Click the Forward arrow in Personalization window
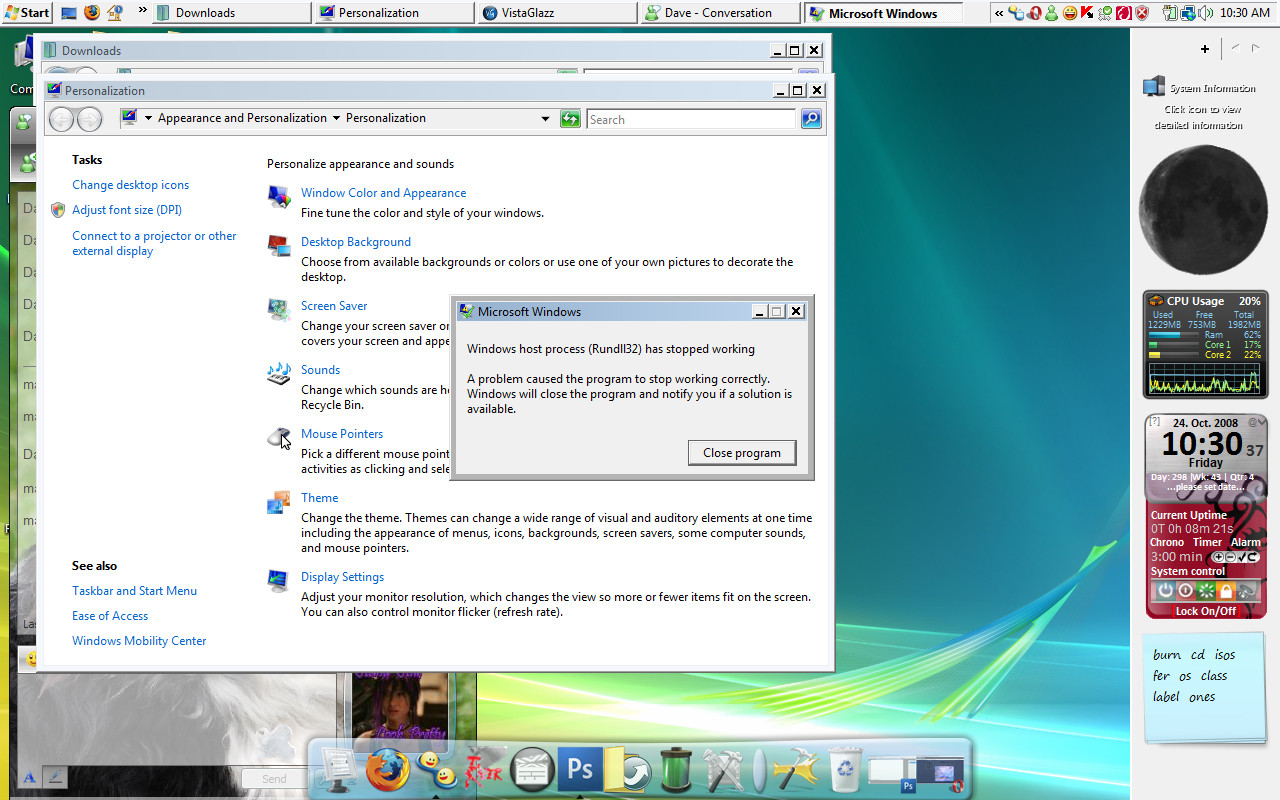 pos(89,119)
